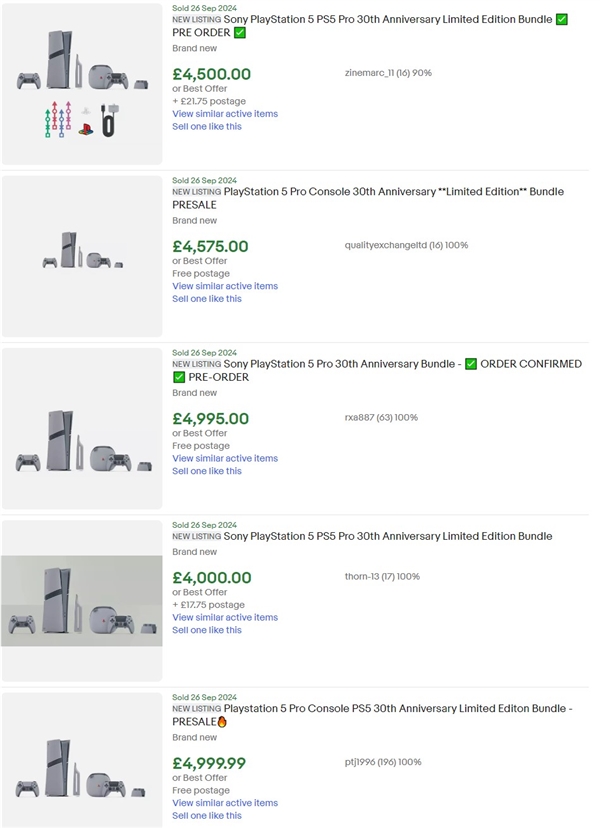Open the £4,999.99 PRESALE listing image
The image size is (600, 828).
(82, 762)
